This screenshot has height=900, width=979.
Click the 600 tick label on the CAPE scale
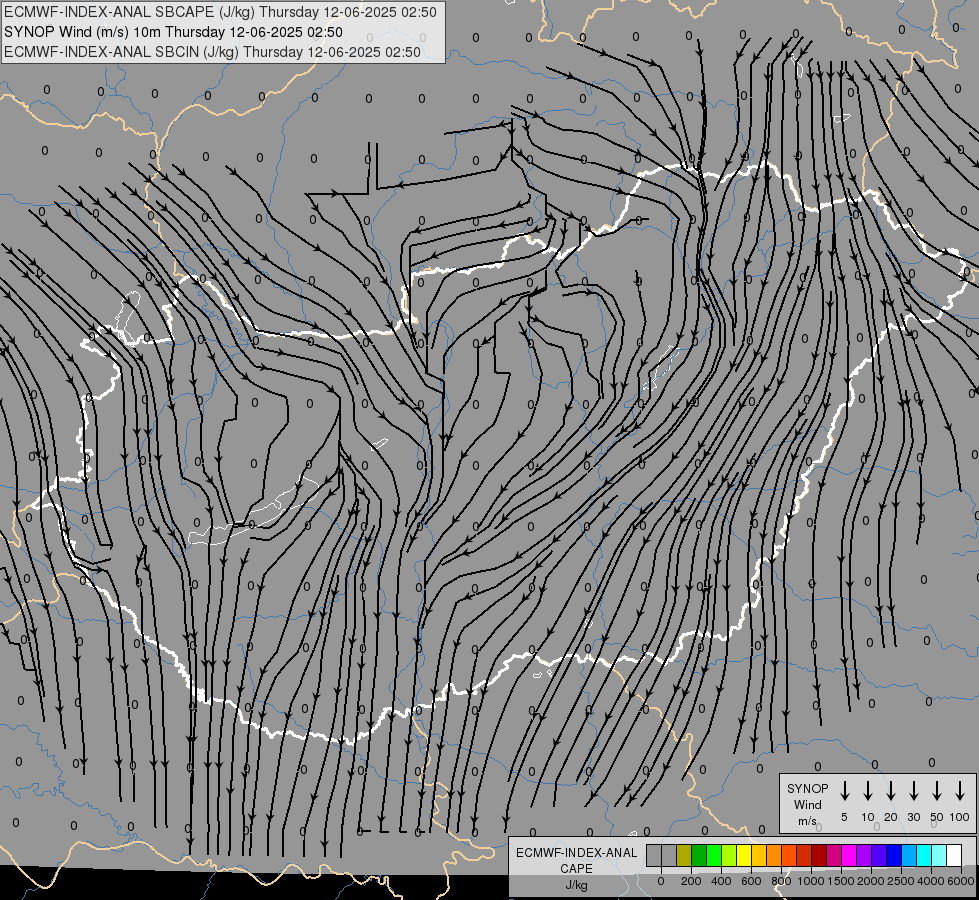(x=751, y=881)
